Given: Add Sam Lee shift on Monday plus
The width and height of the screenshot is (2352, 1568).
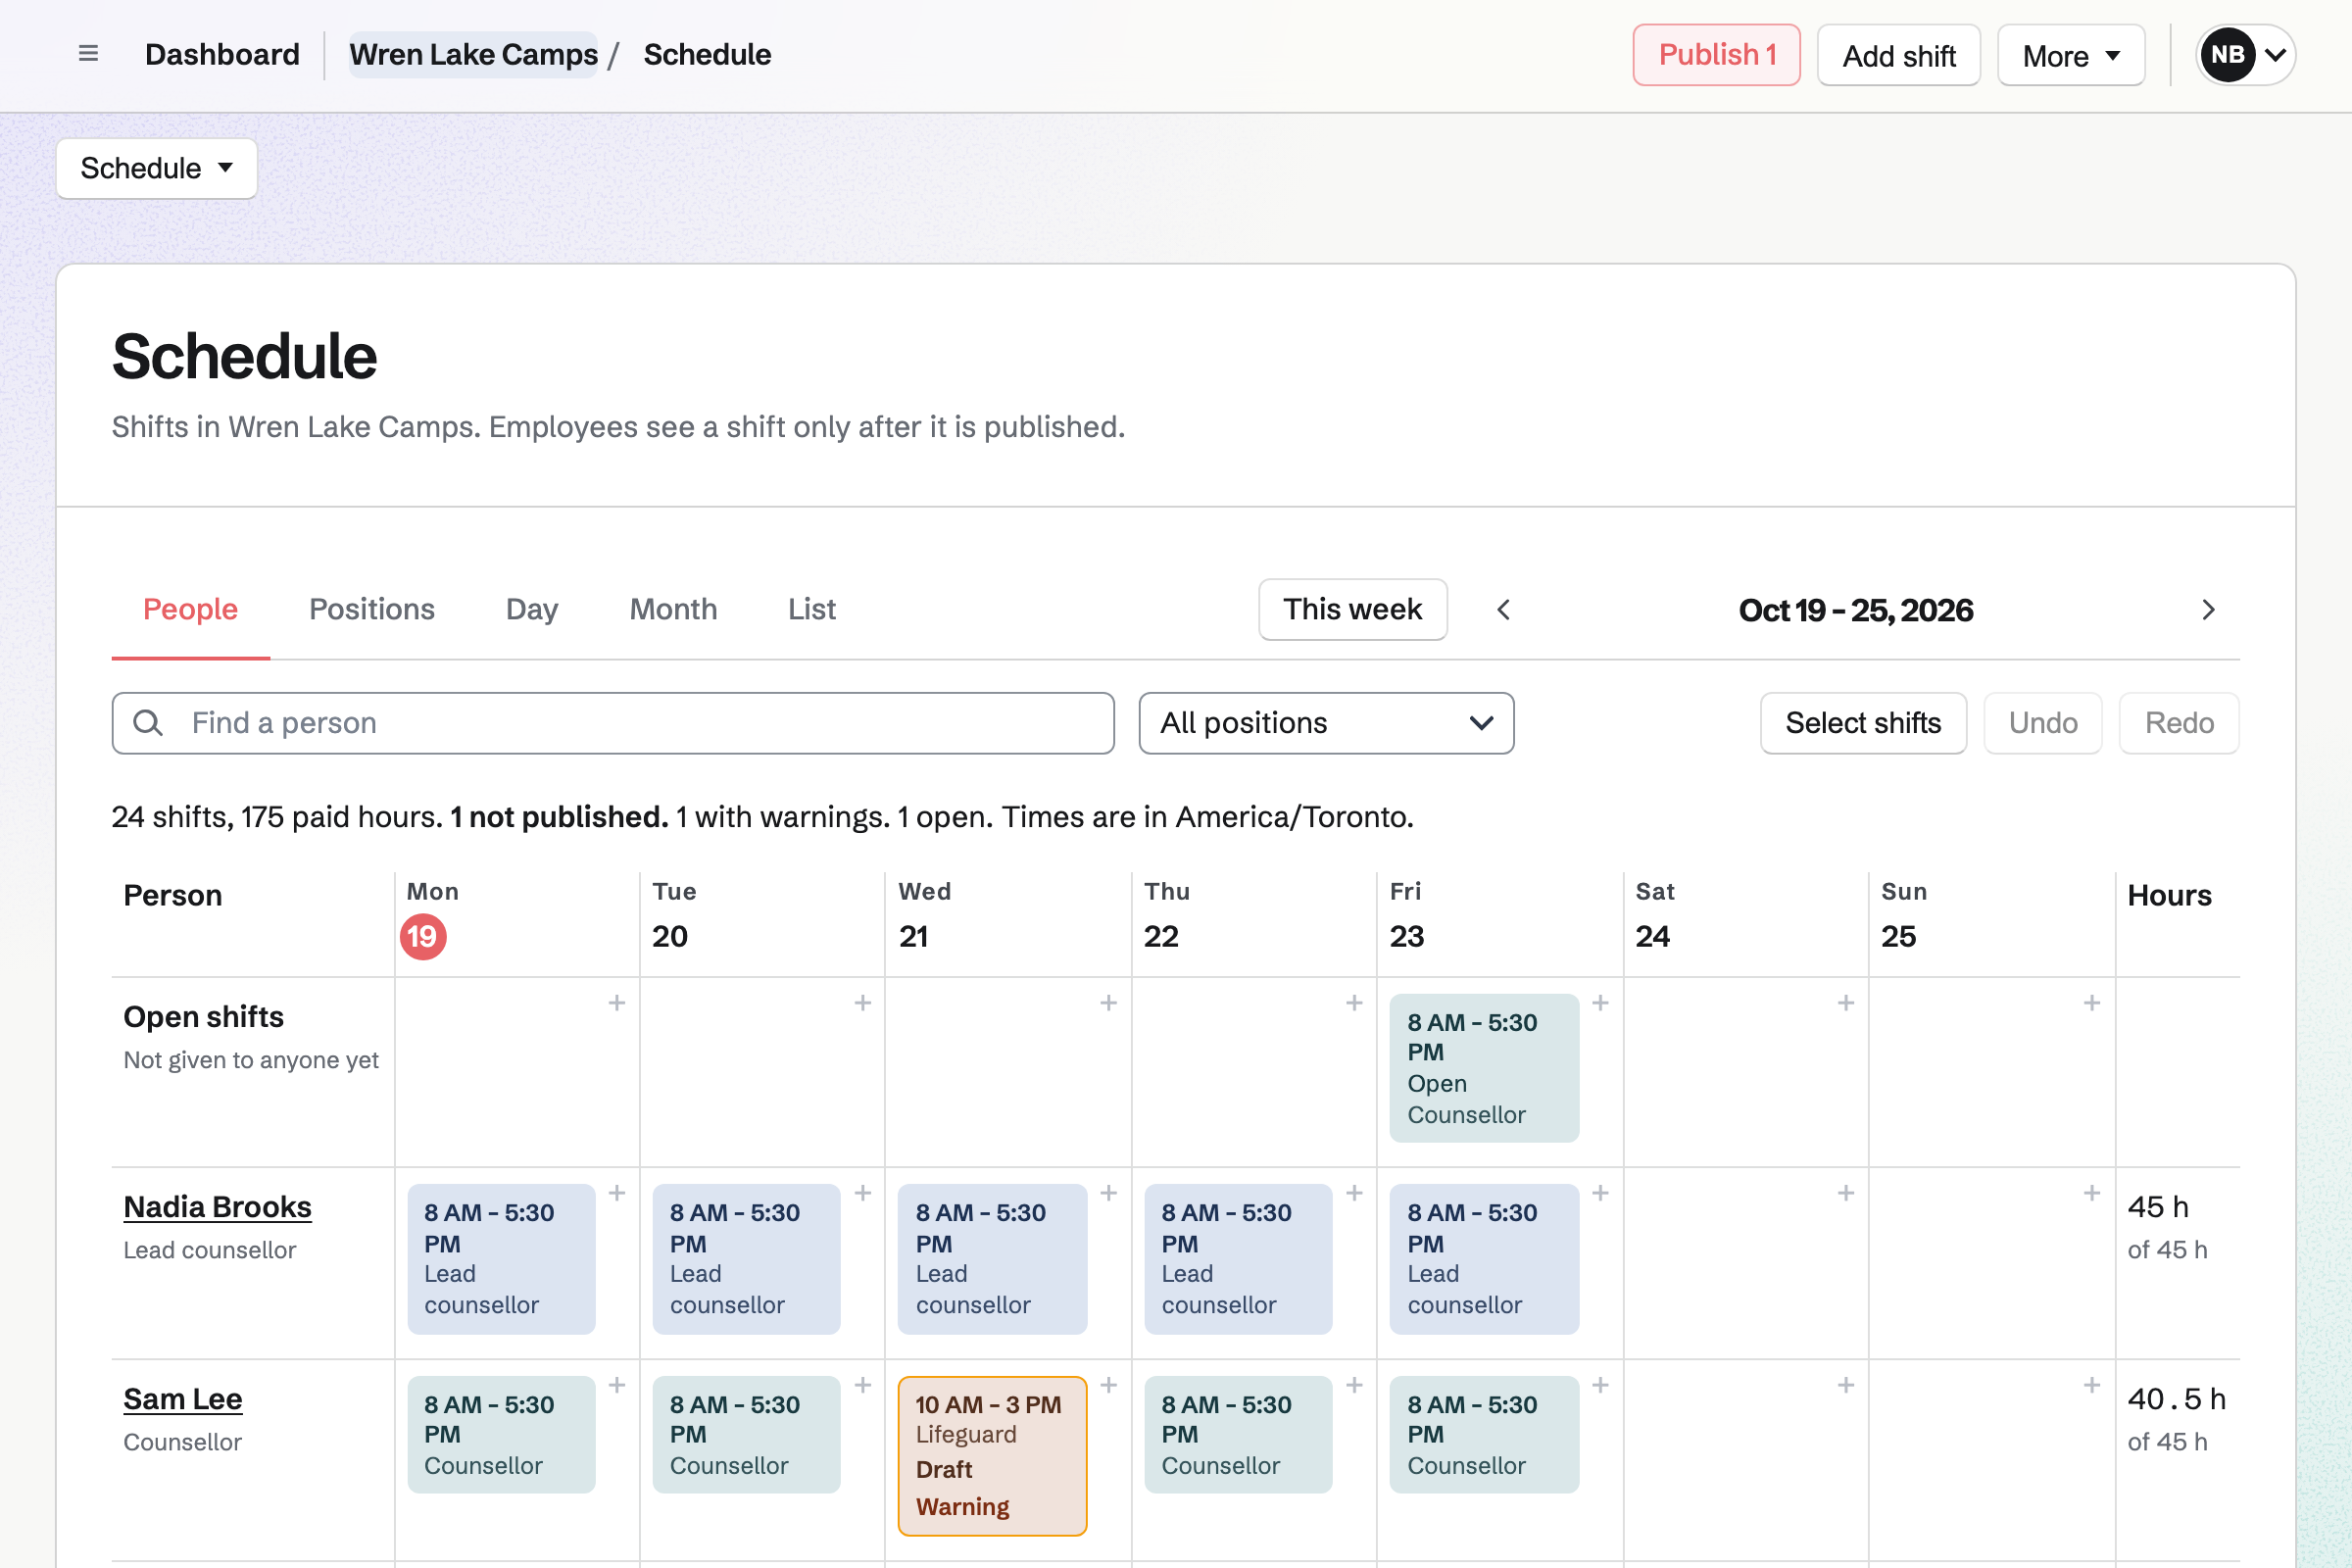Looking at the screenshot, I should click(617, 1385).
